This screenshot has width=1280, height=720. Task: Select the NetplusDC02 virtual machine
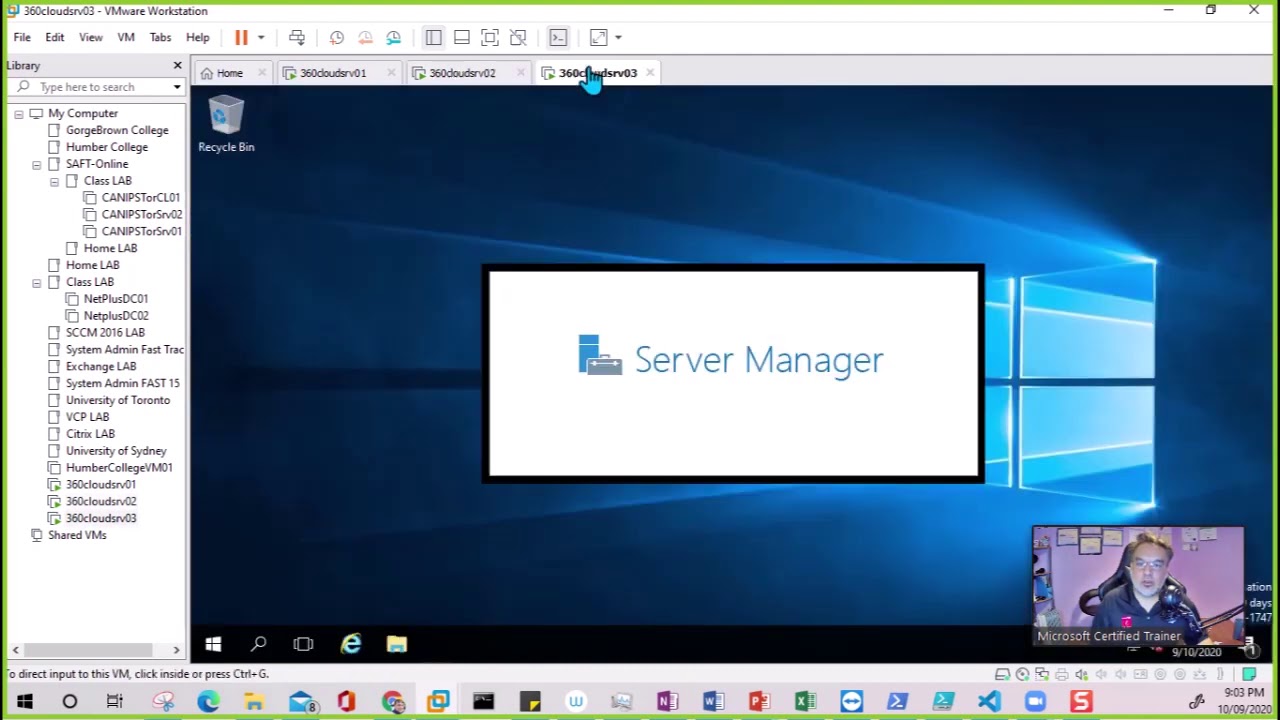coord(116,316)
